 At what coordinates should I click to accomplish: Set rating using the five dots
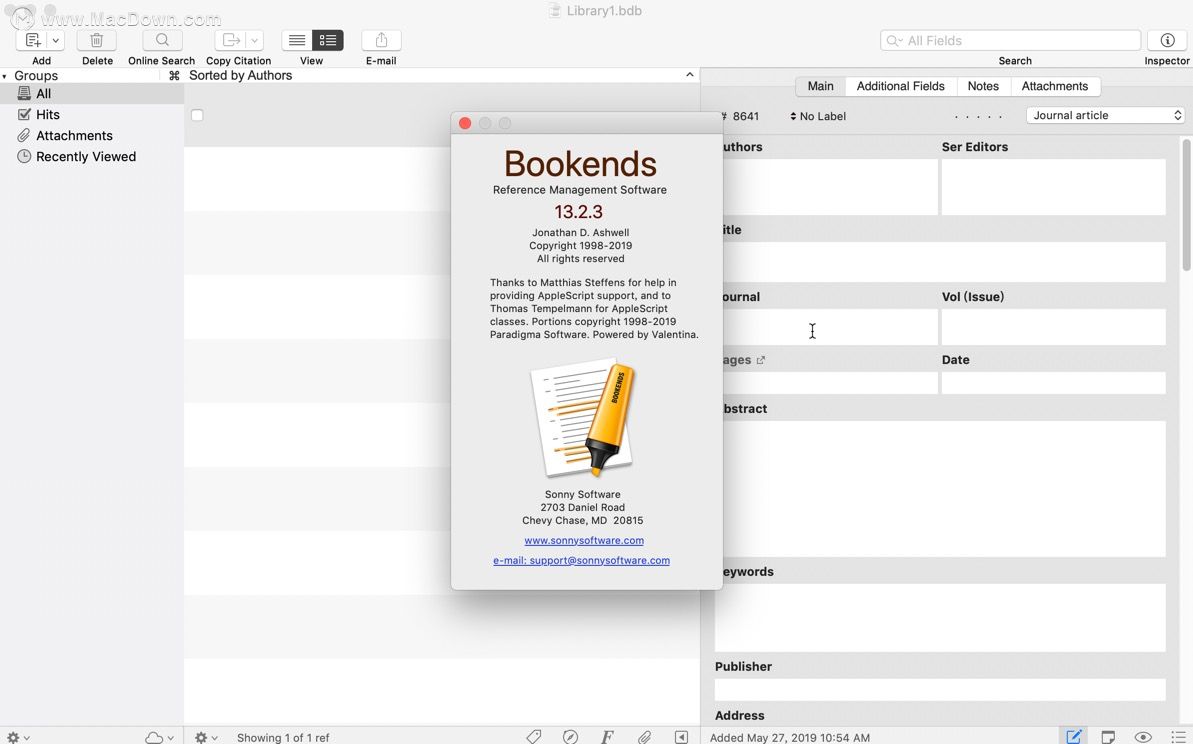click(x=978, y=116)
